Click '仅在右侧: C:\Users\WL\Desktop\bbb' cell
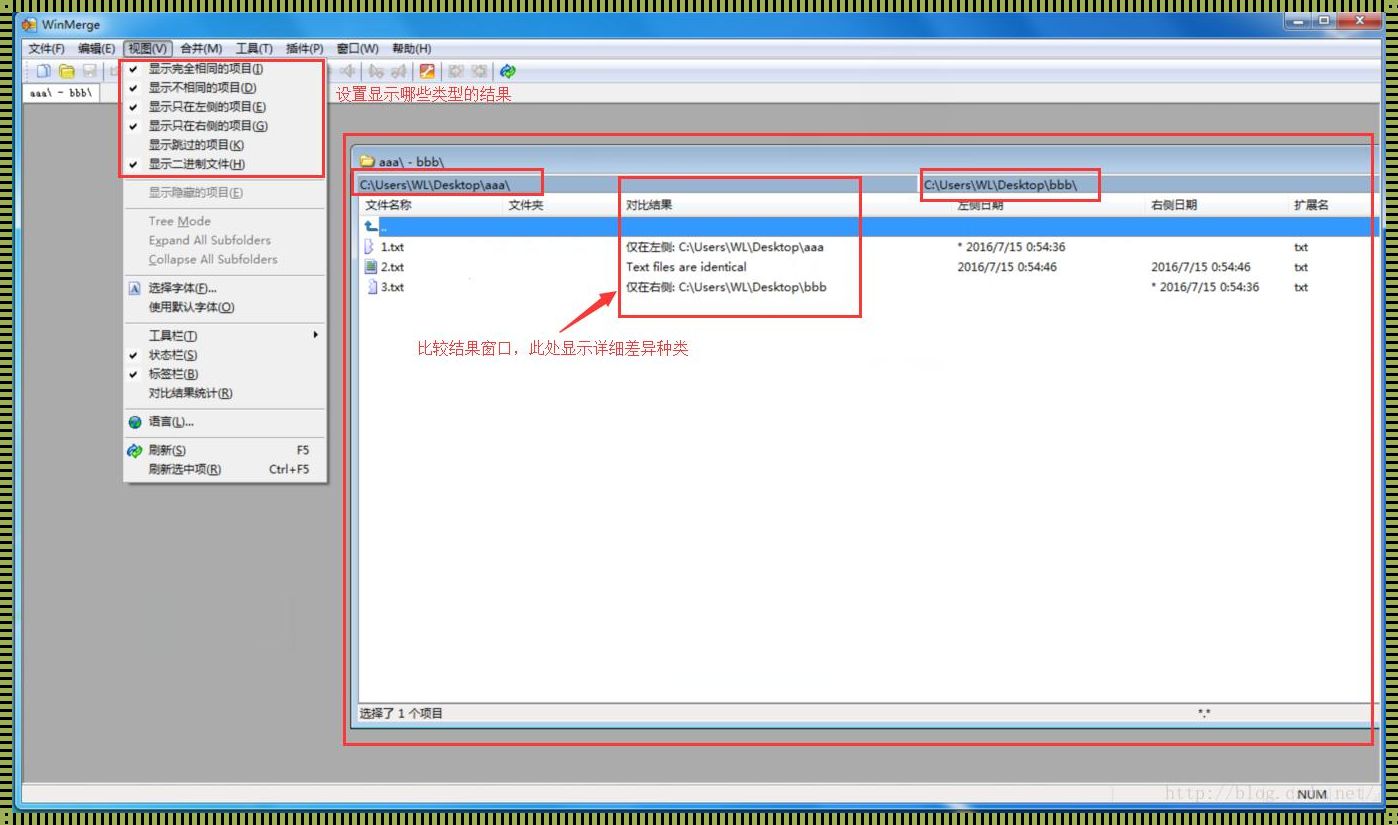Screen dimensions: 1398x825 pos(726,287)
